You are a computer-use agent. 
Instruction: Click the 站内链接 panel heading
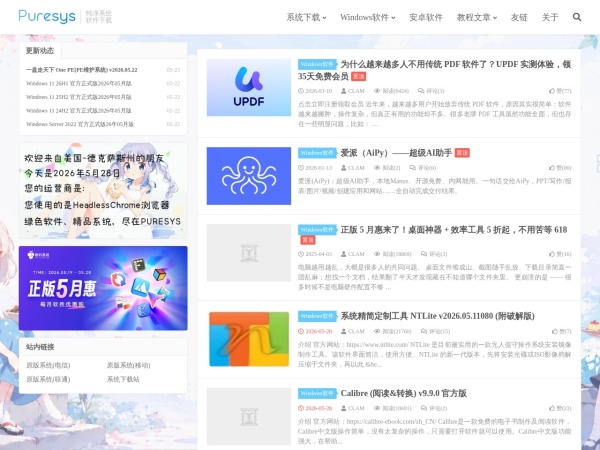(40, 347)
